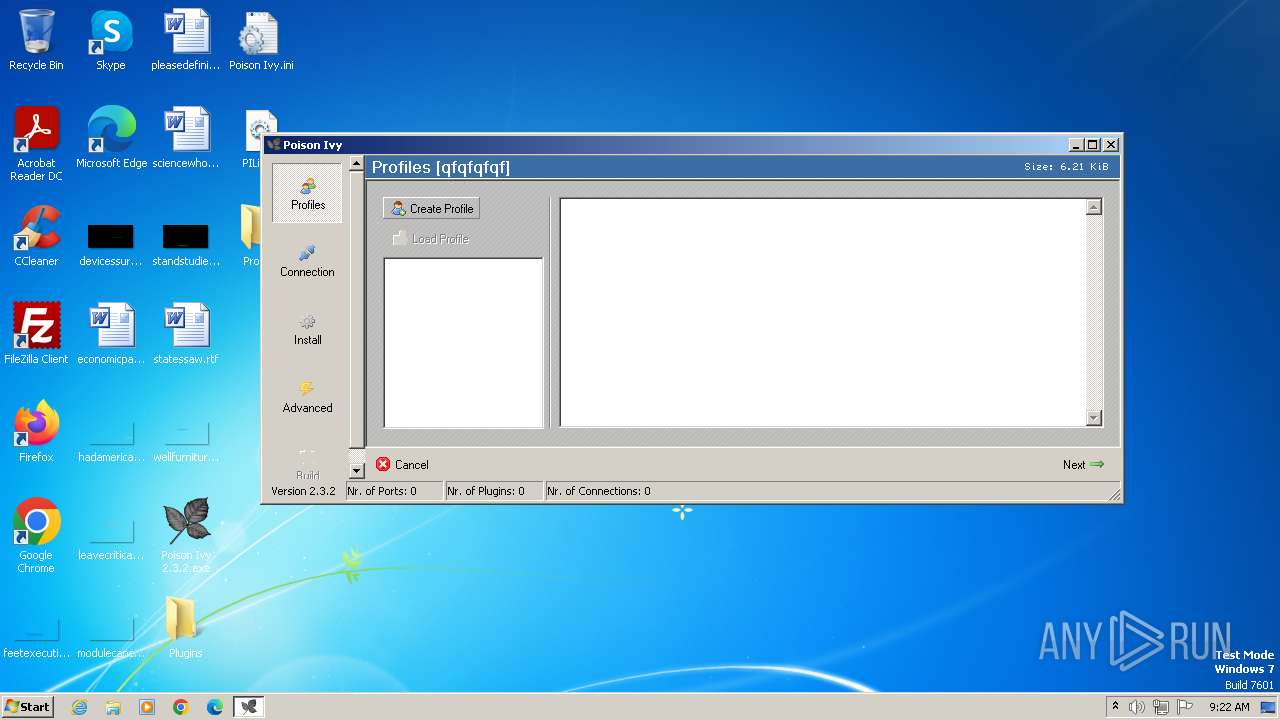The height and width of the screenshot is (720, 1280).
Task: Select the pleasedefini... document icon
Action: click(186, 41)
